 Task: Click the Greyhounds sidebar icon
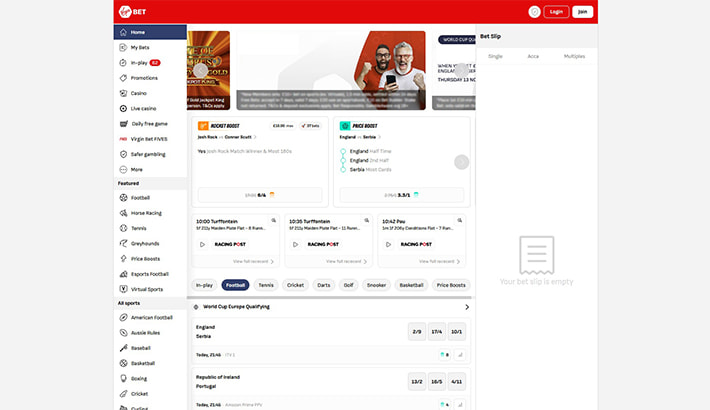(123, 244)
